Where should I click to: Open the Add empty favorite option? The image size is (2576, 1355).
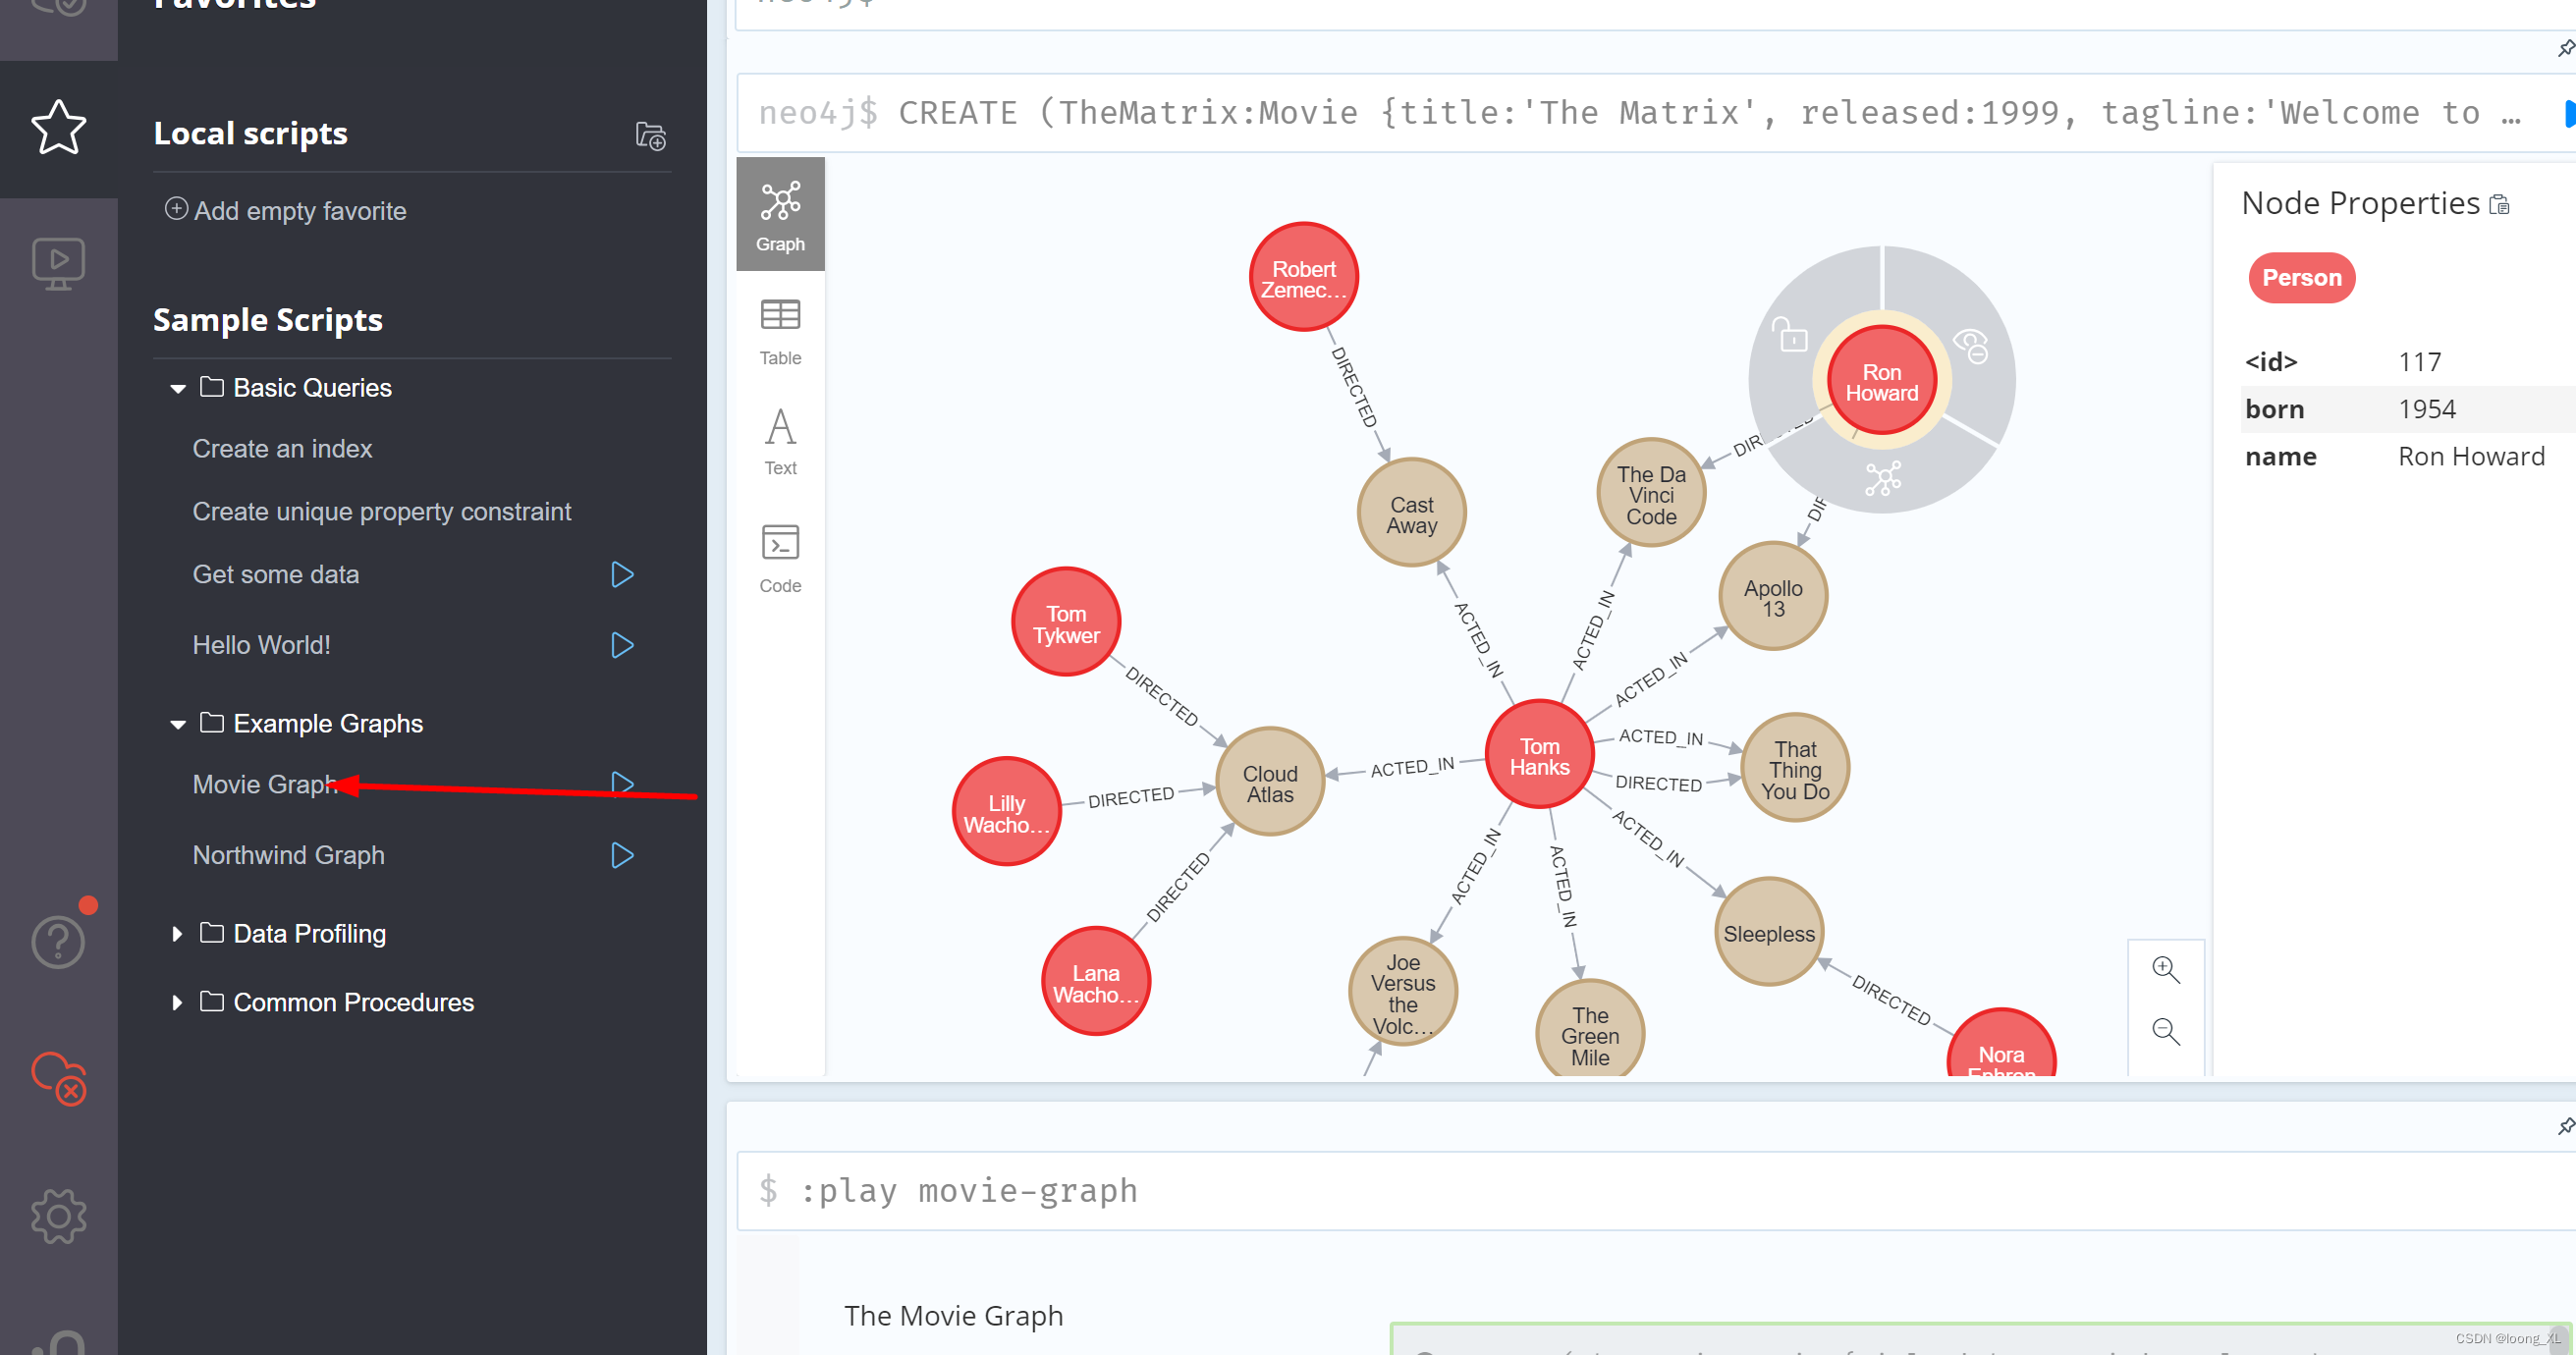286,210
